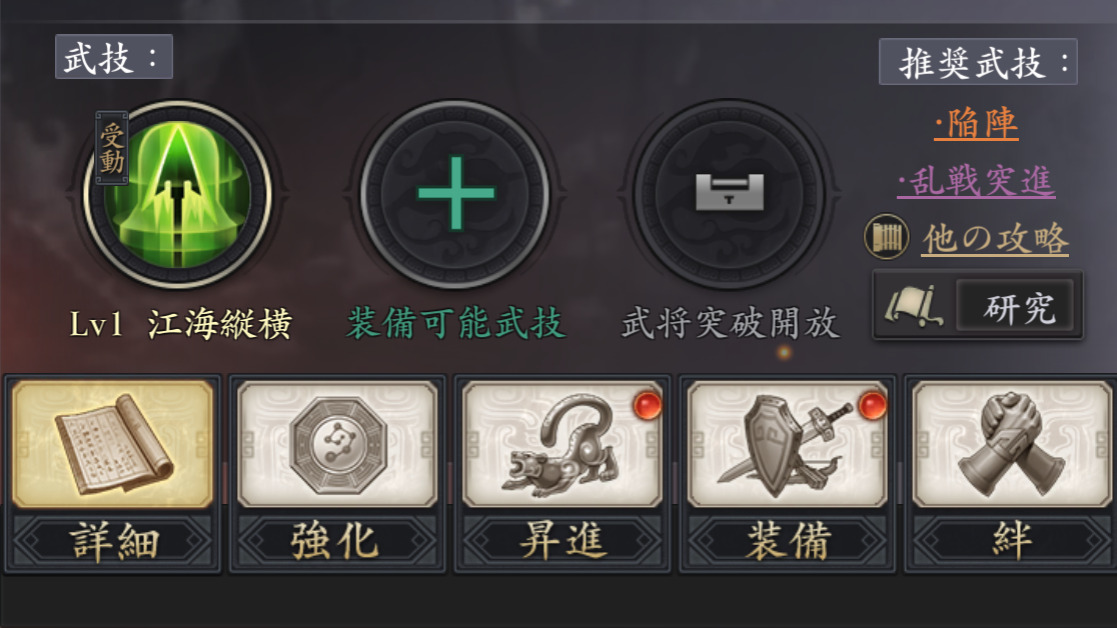Follow the 他の攻略 link
1117x628 pixels.
pos(995,239)
